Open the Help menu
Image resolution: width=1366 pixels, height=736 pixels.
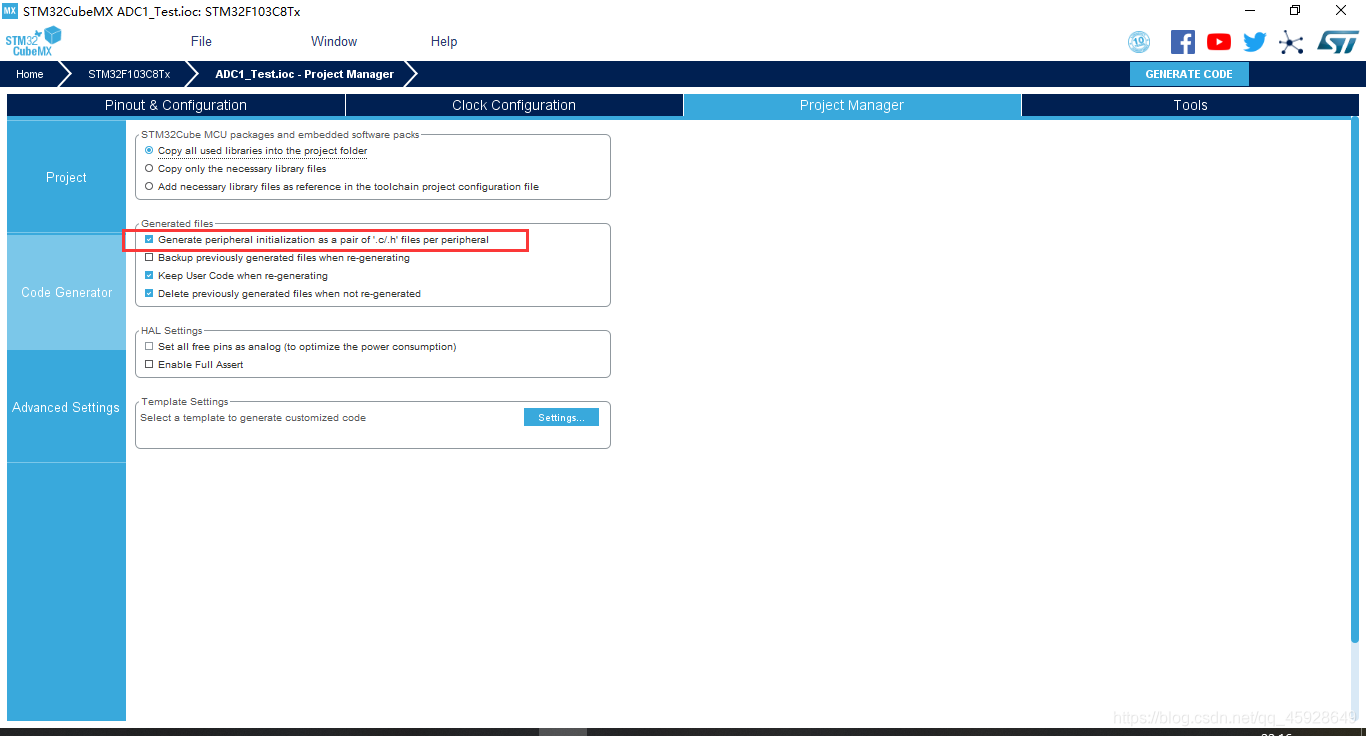click(x=444, y=41)
